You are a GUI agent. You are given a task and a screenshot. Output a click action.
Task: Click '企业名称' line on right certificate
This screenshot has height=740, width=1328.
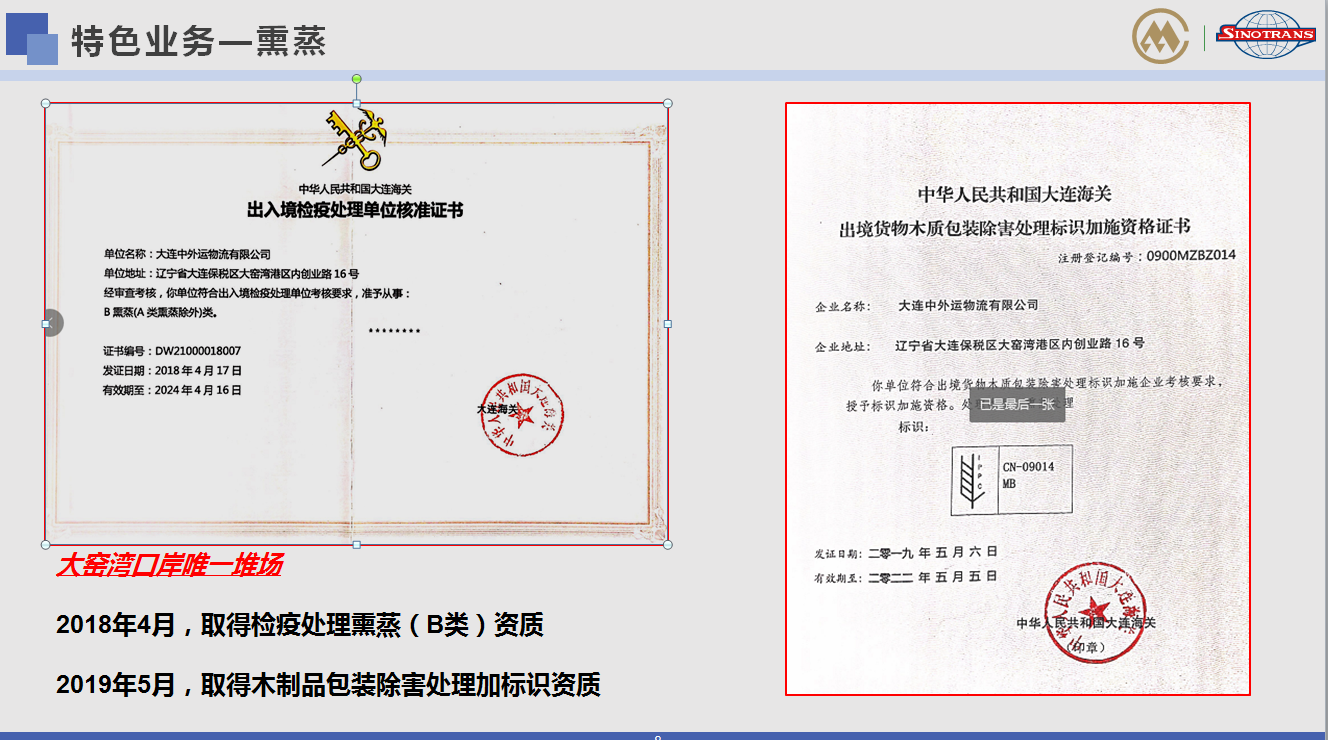click(927, 305)
